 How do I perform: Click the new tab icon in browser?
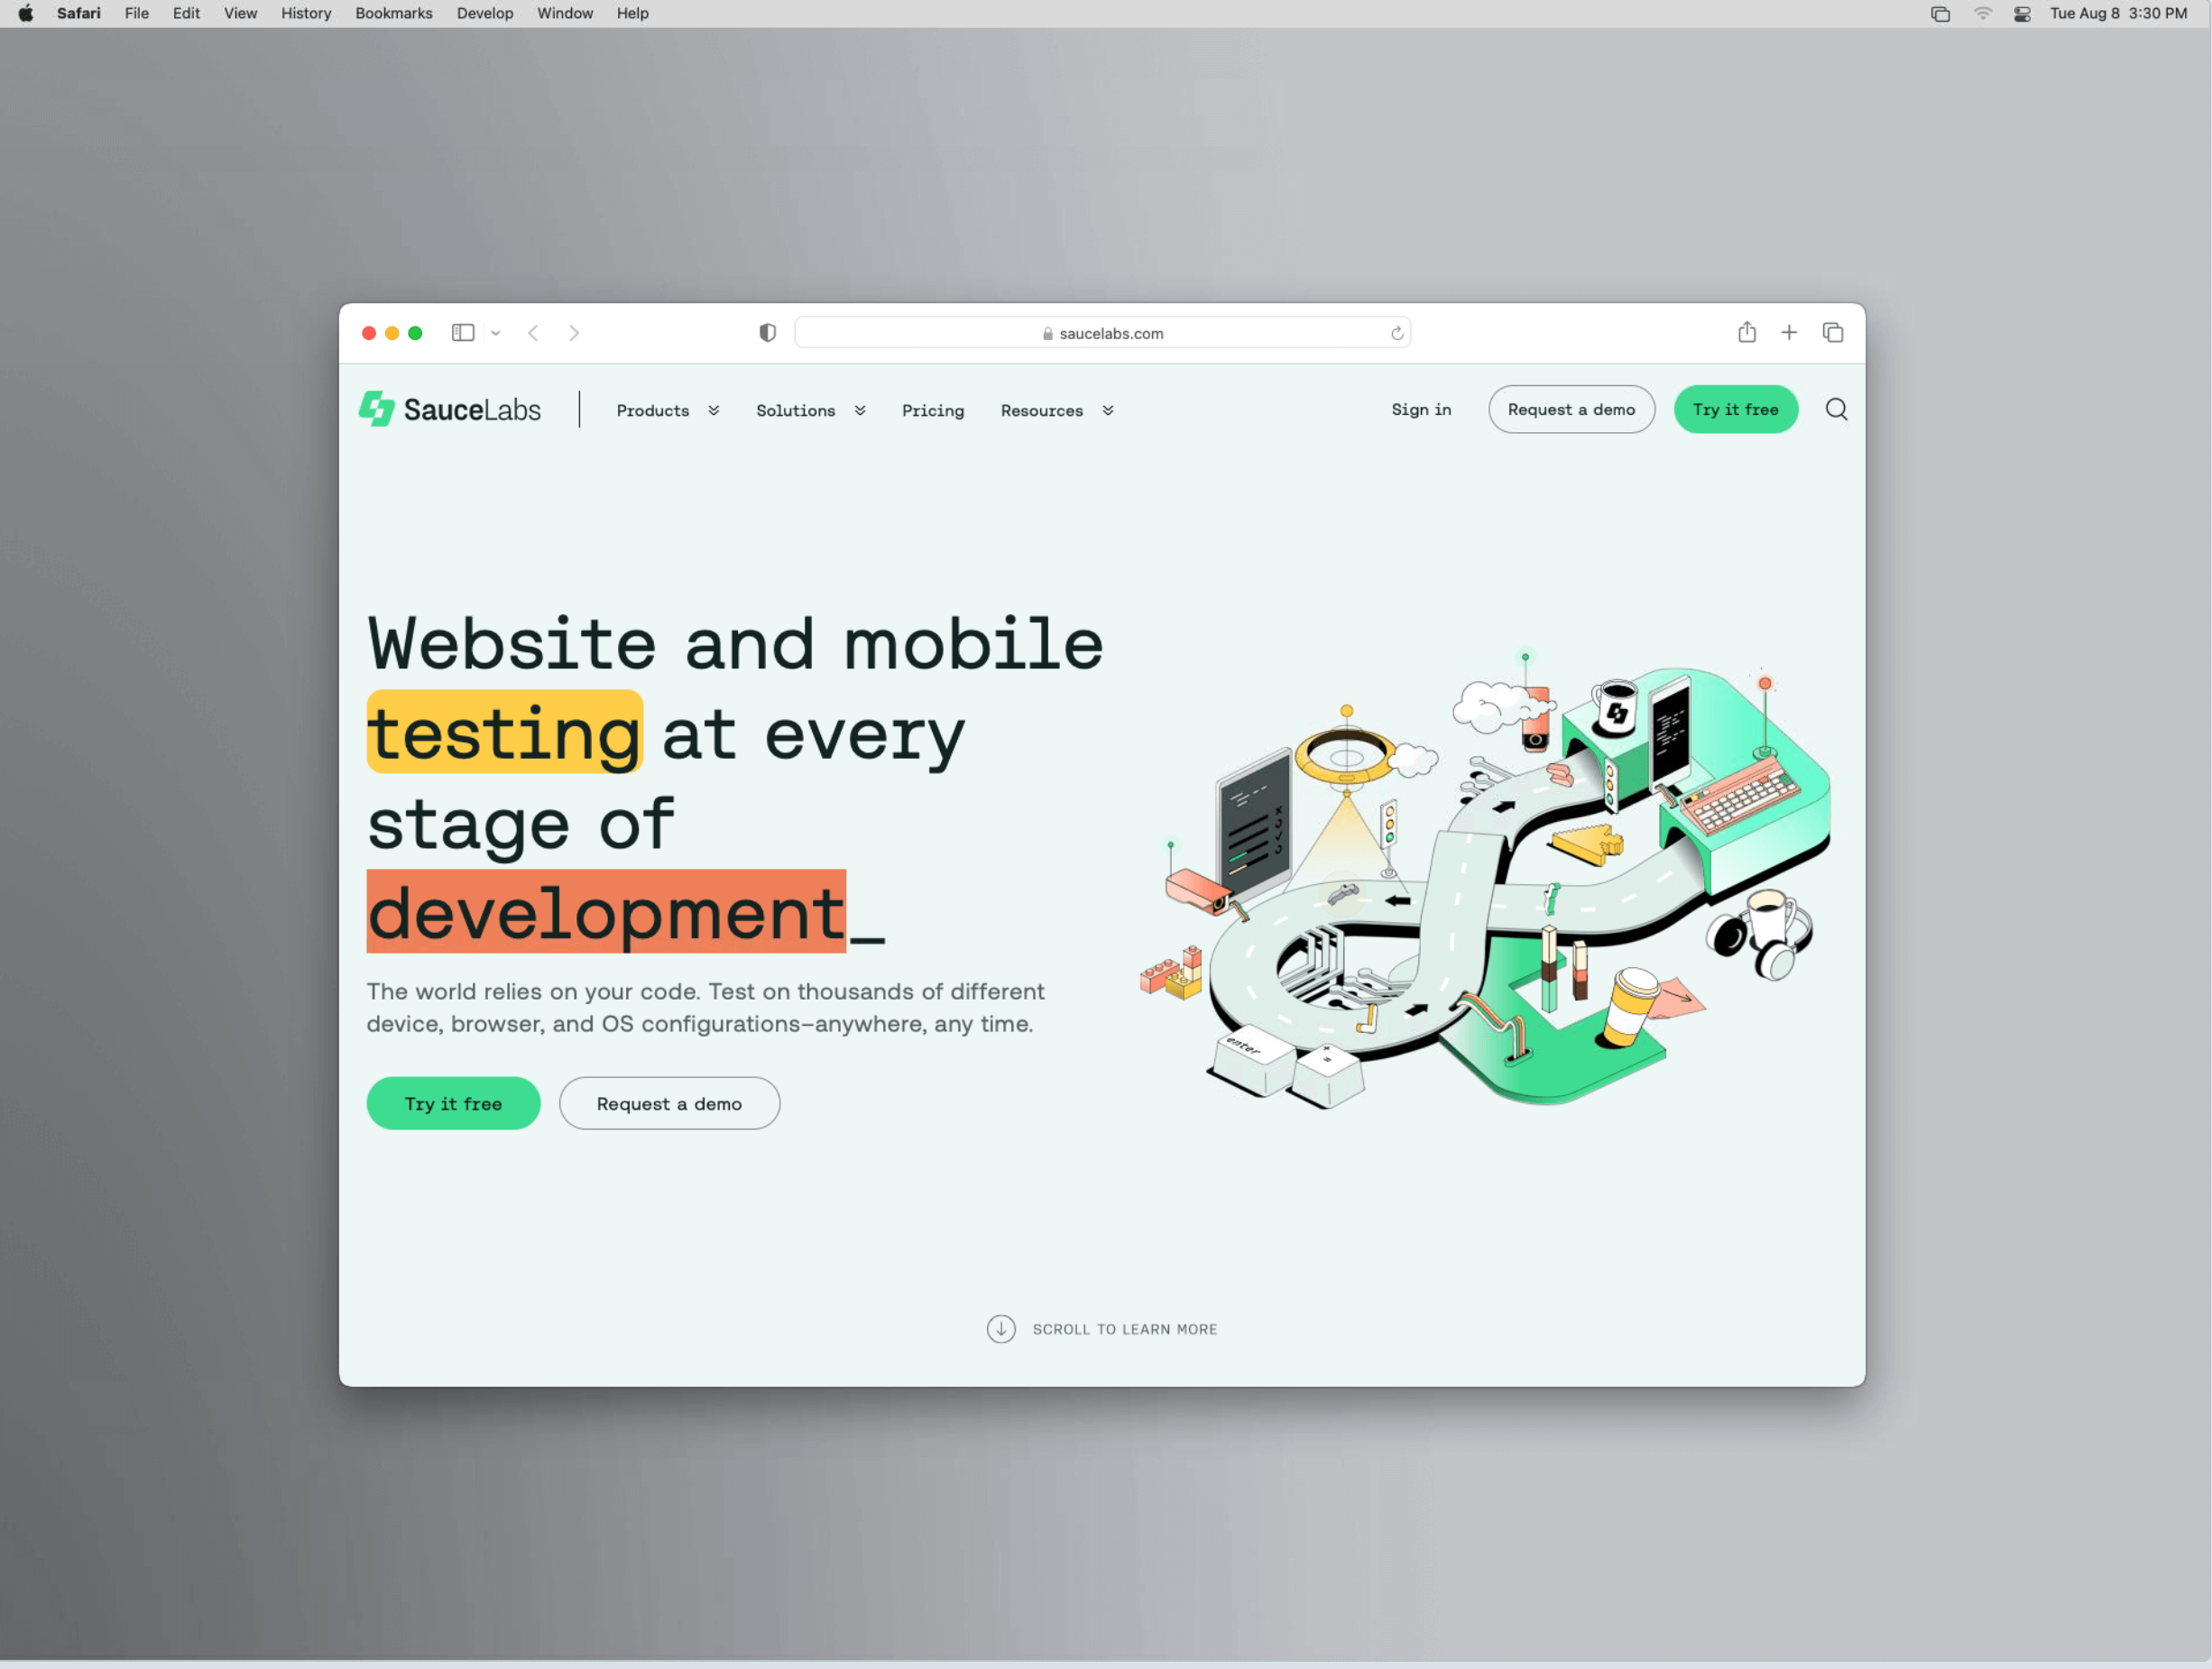coord(1790,331)
